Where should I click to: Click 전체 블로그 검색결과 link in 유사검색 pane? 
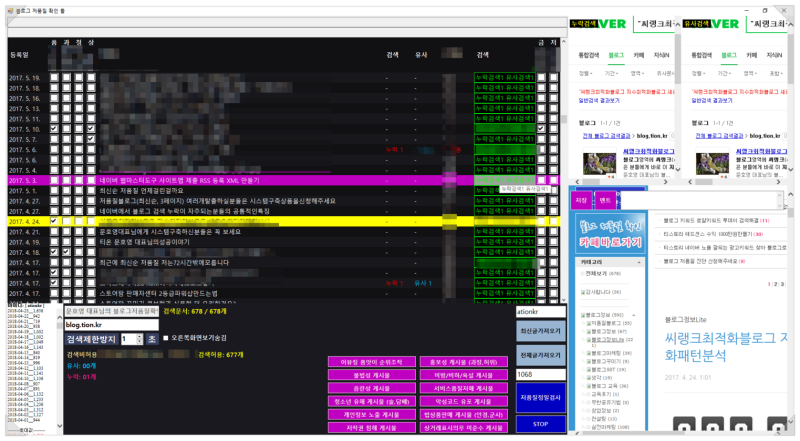tap(719, 136)
